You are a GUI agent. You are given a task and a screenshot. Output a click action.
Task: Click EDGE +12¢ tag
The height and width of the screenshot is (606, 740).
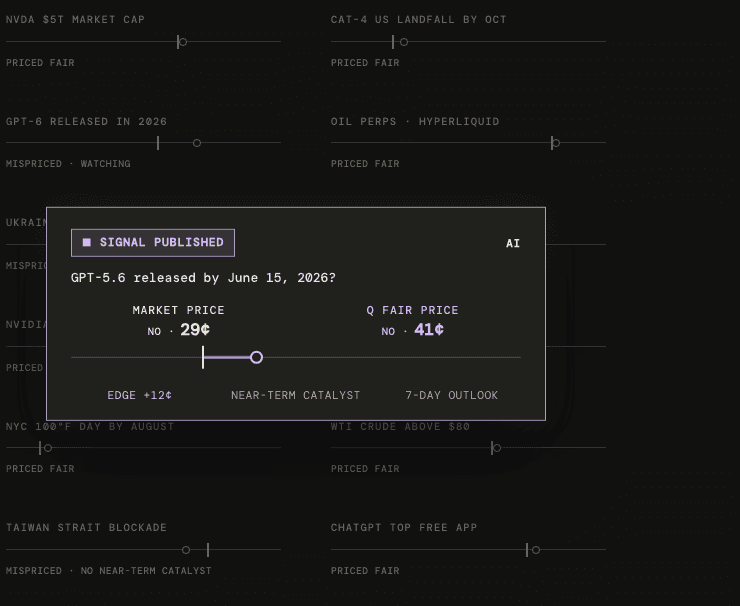139,395
